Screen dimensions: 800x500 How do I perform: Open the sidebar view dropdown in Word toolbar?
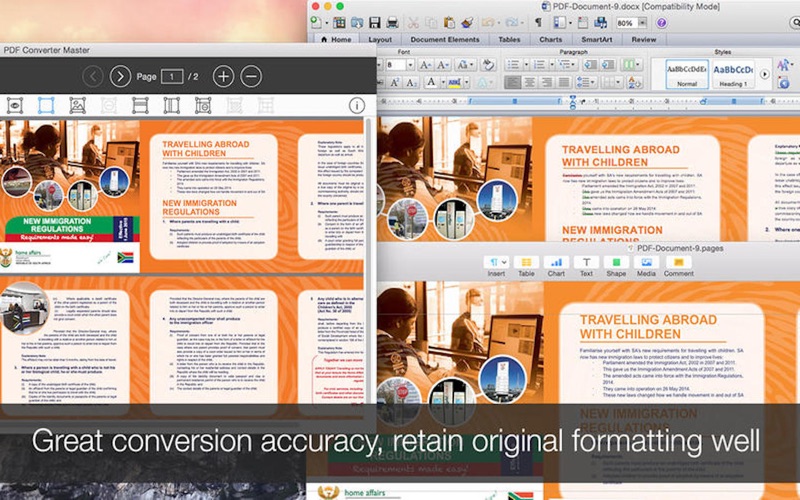pos(570,23)
